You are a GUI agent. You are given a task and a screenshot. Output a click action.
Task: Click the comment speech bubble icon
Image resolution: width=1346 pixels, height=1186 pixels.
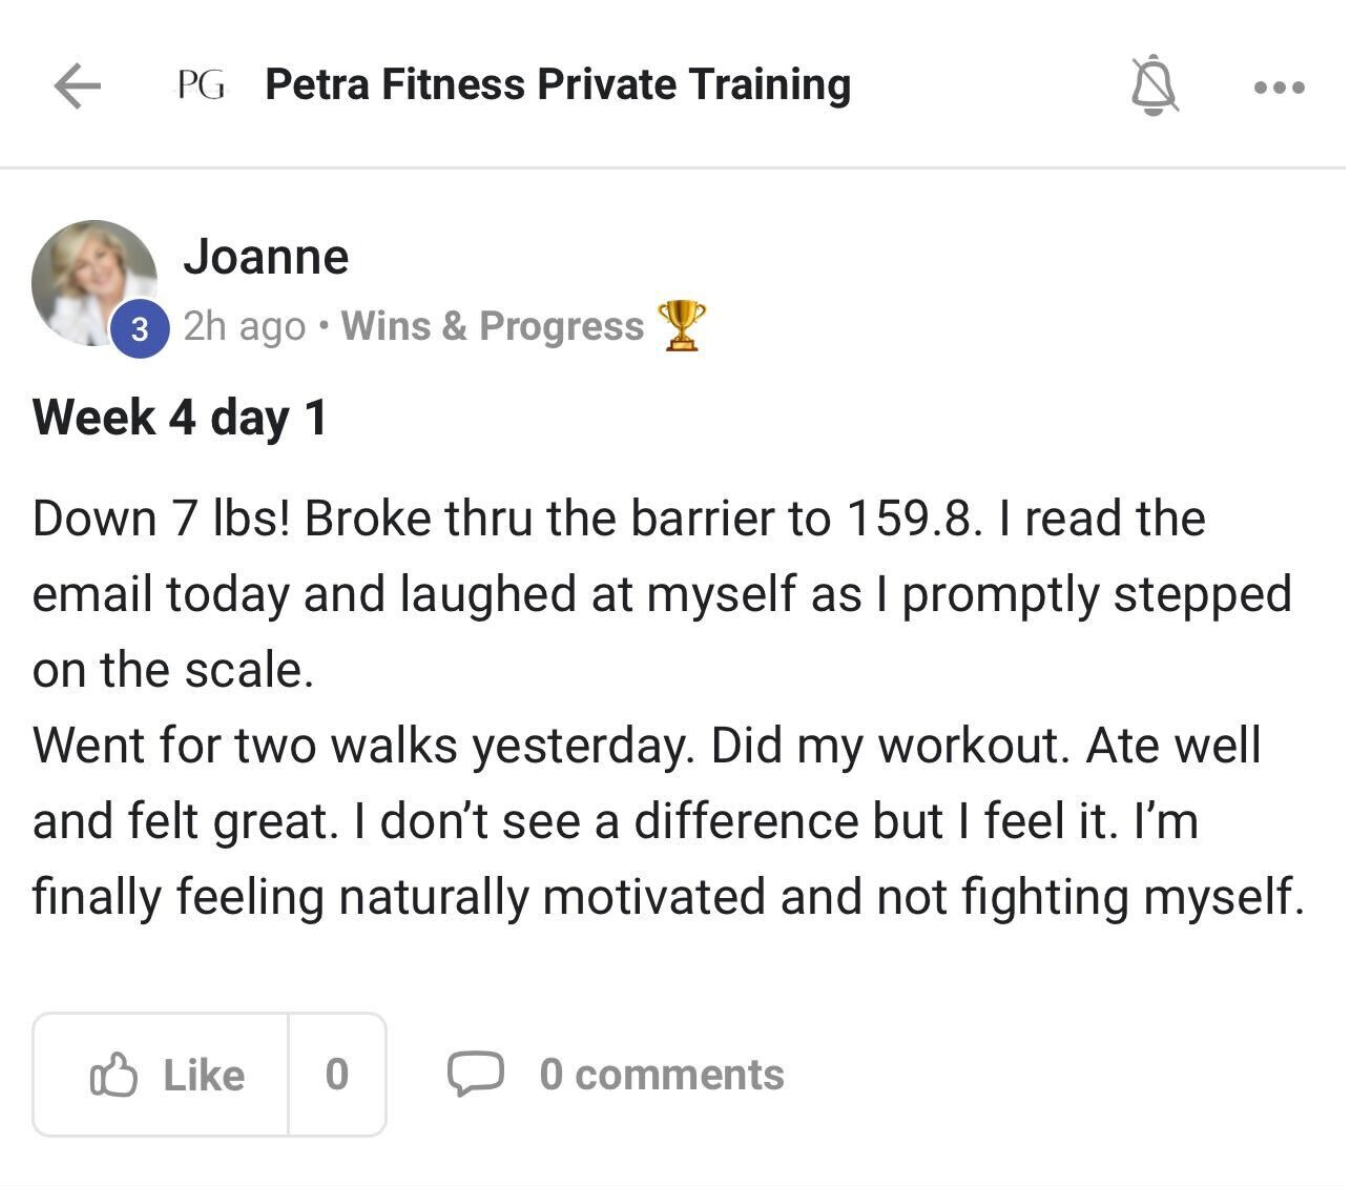point(474,1074)
